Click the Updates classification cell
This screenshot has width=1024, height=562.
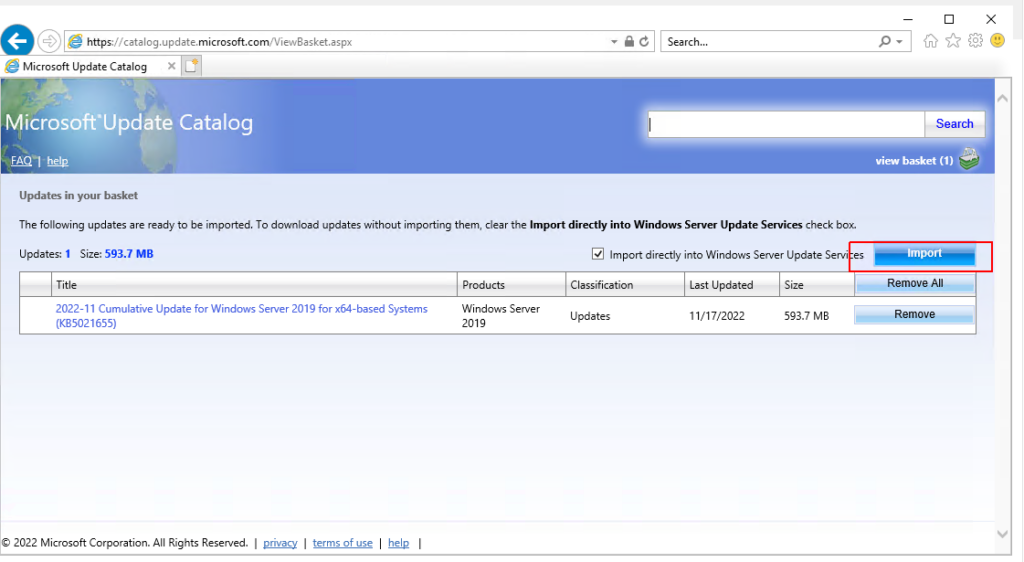(x=590, y=316)
